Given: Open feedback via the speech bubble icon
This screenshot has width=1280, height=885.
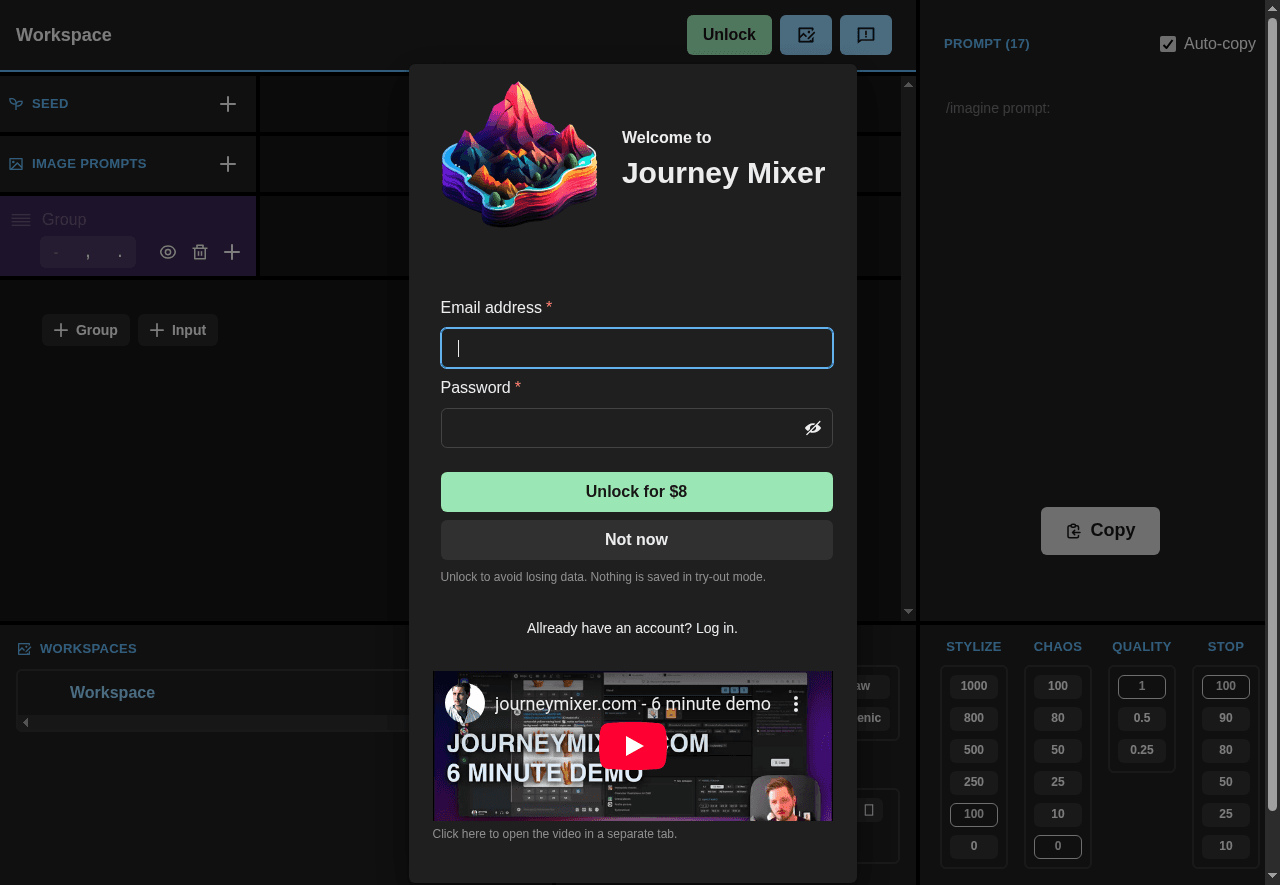Looking at the screenshot, I should tap(865, 34).
